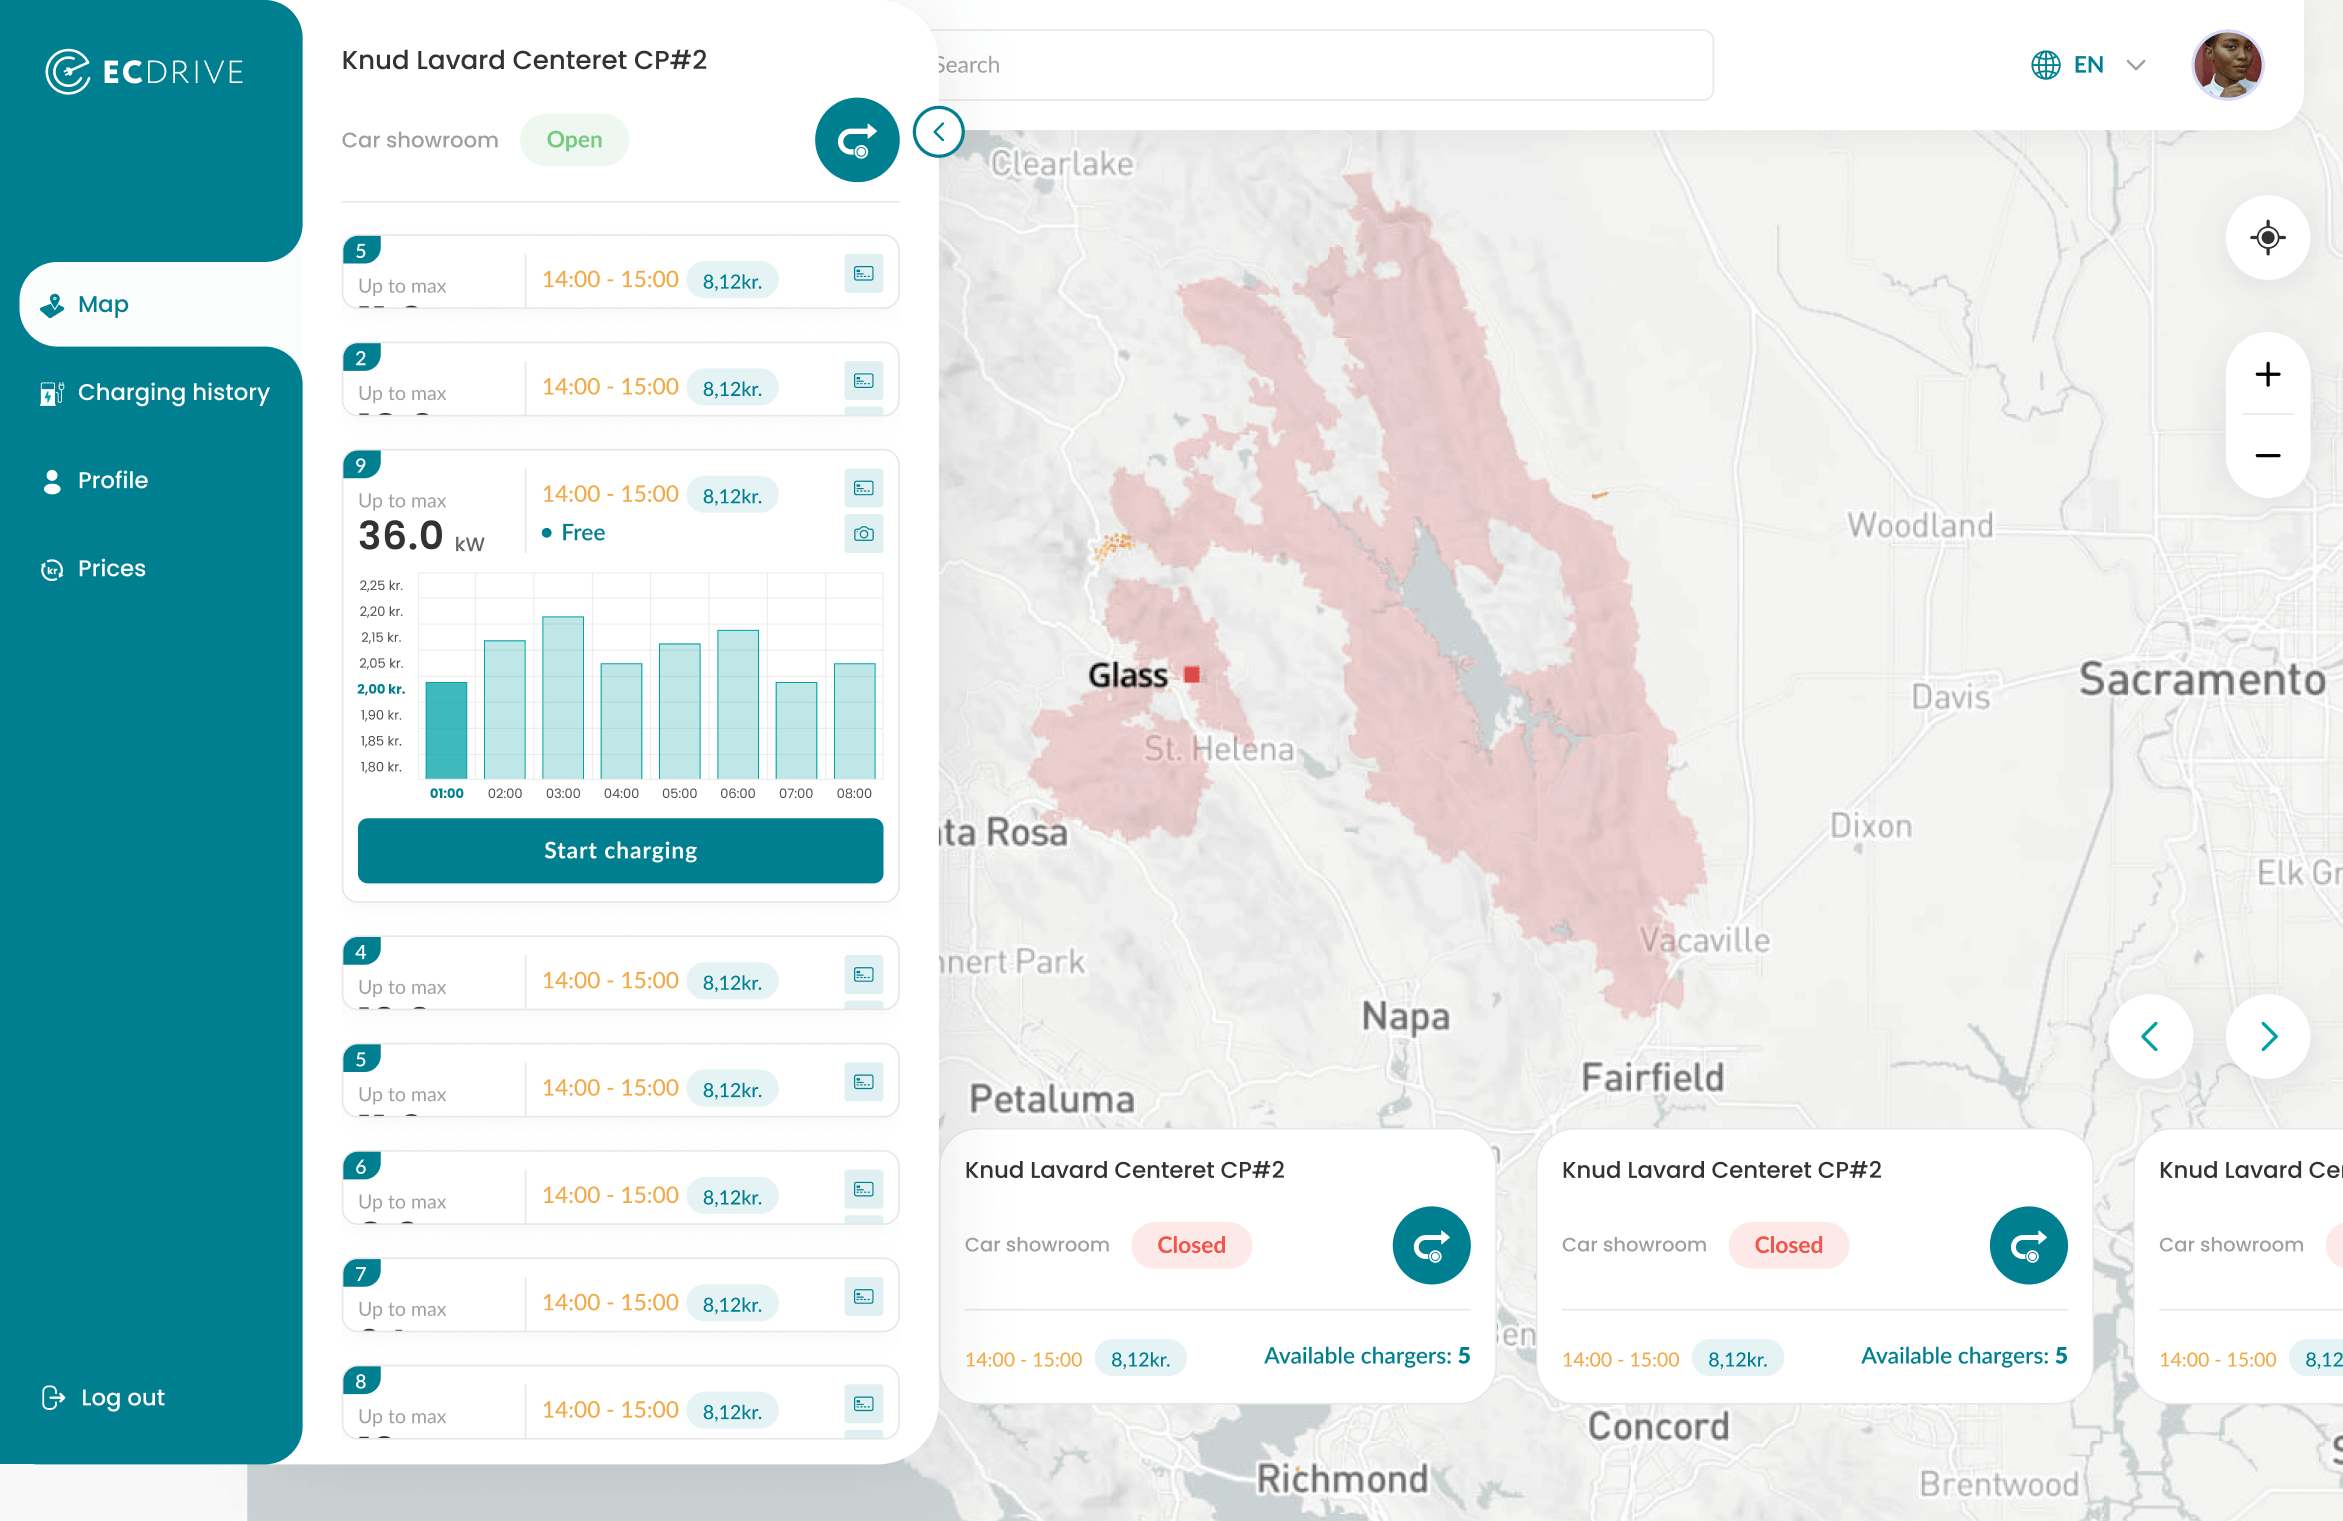Collapse the station details side panel
2343x1521 pixels.
[x=938, y=132]
